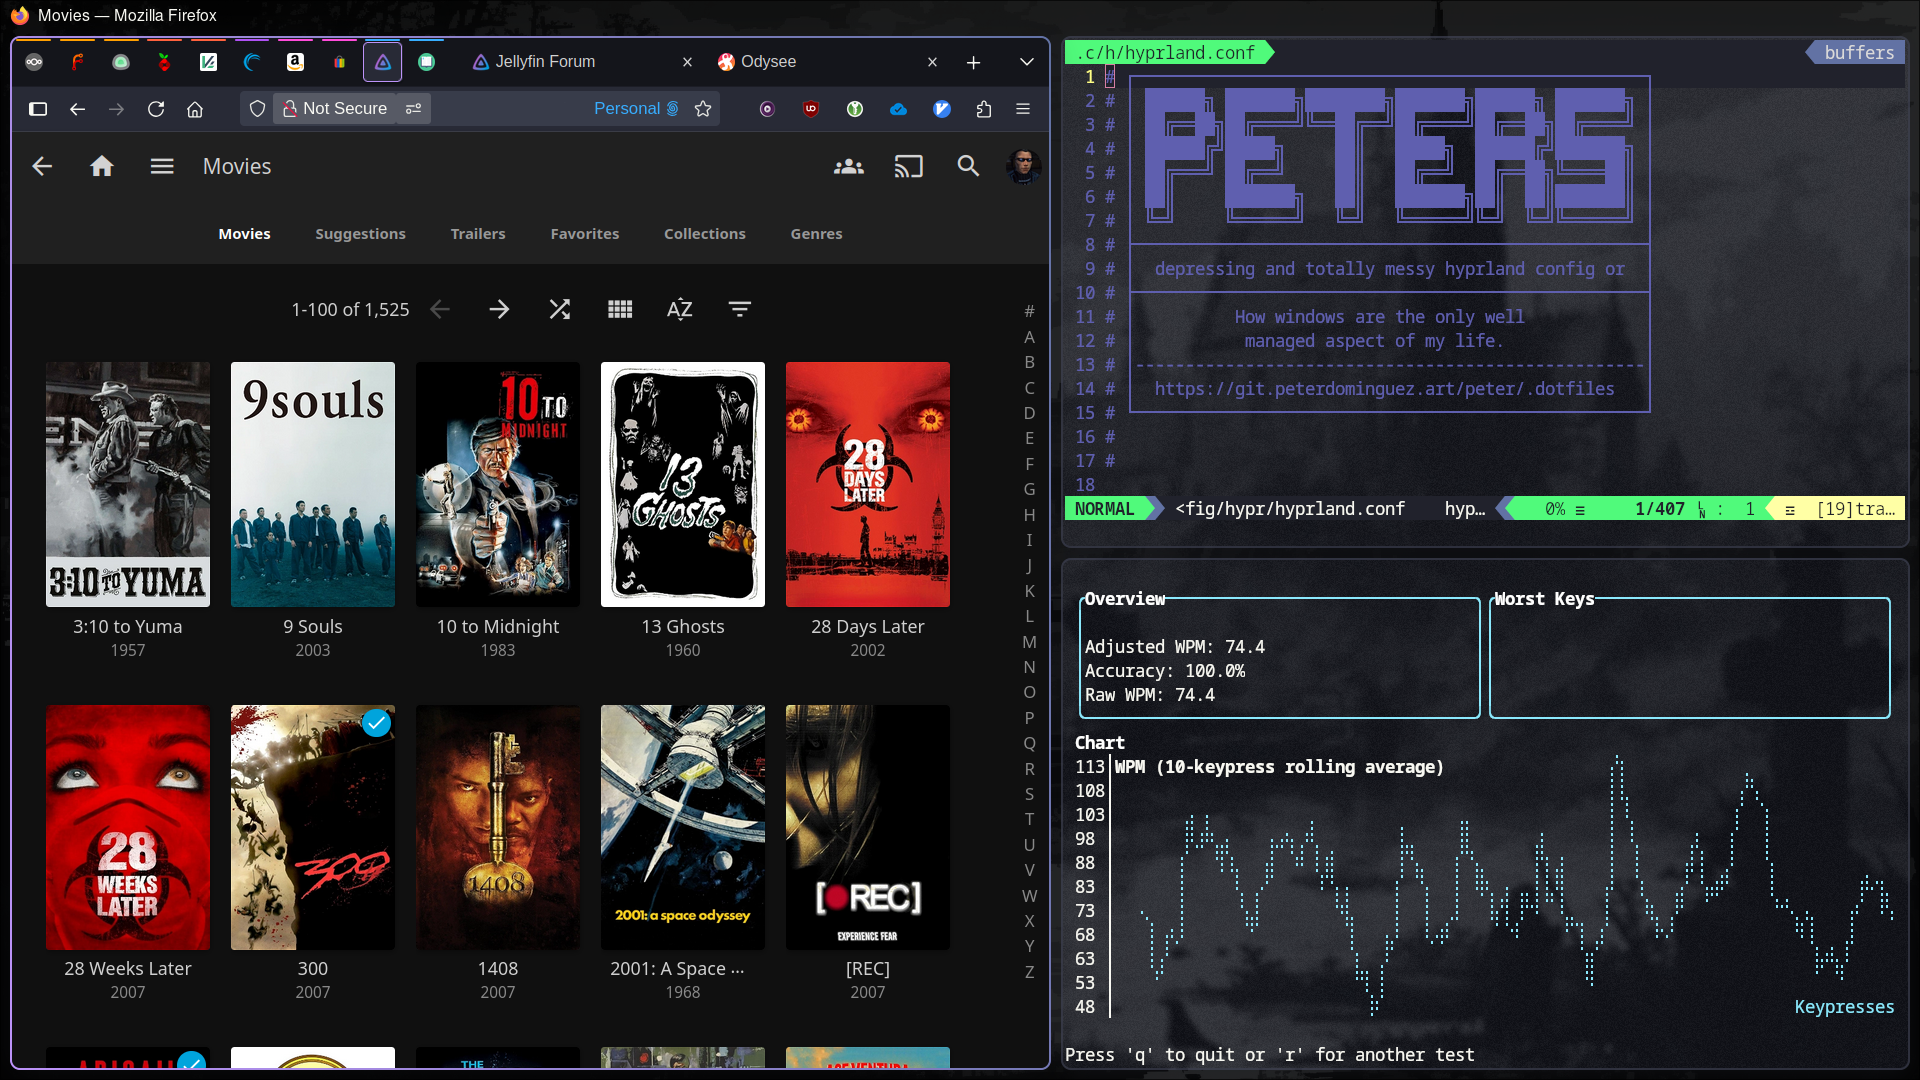Open Firefox application menu
The width and height of the screenshot is (1920, 1080).
(1023, 109)
